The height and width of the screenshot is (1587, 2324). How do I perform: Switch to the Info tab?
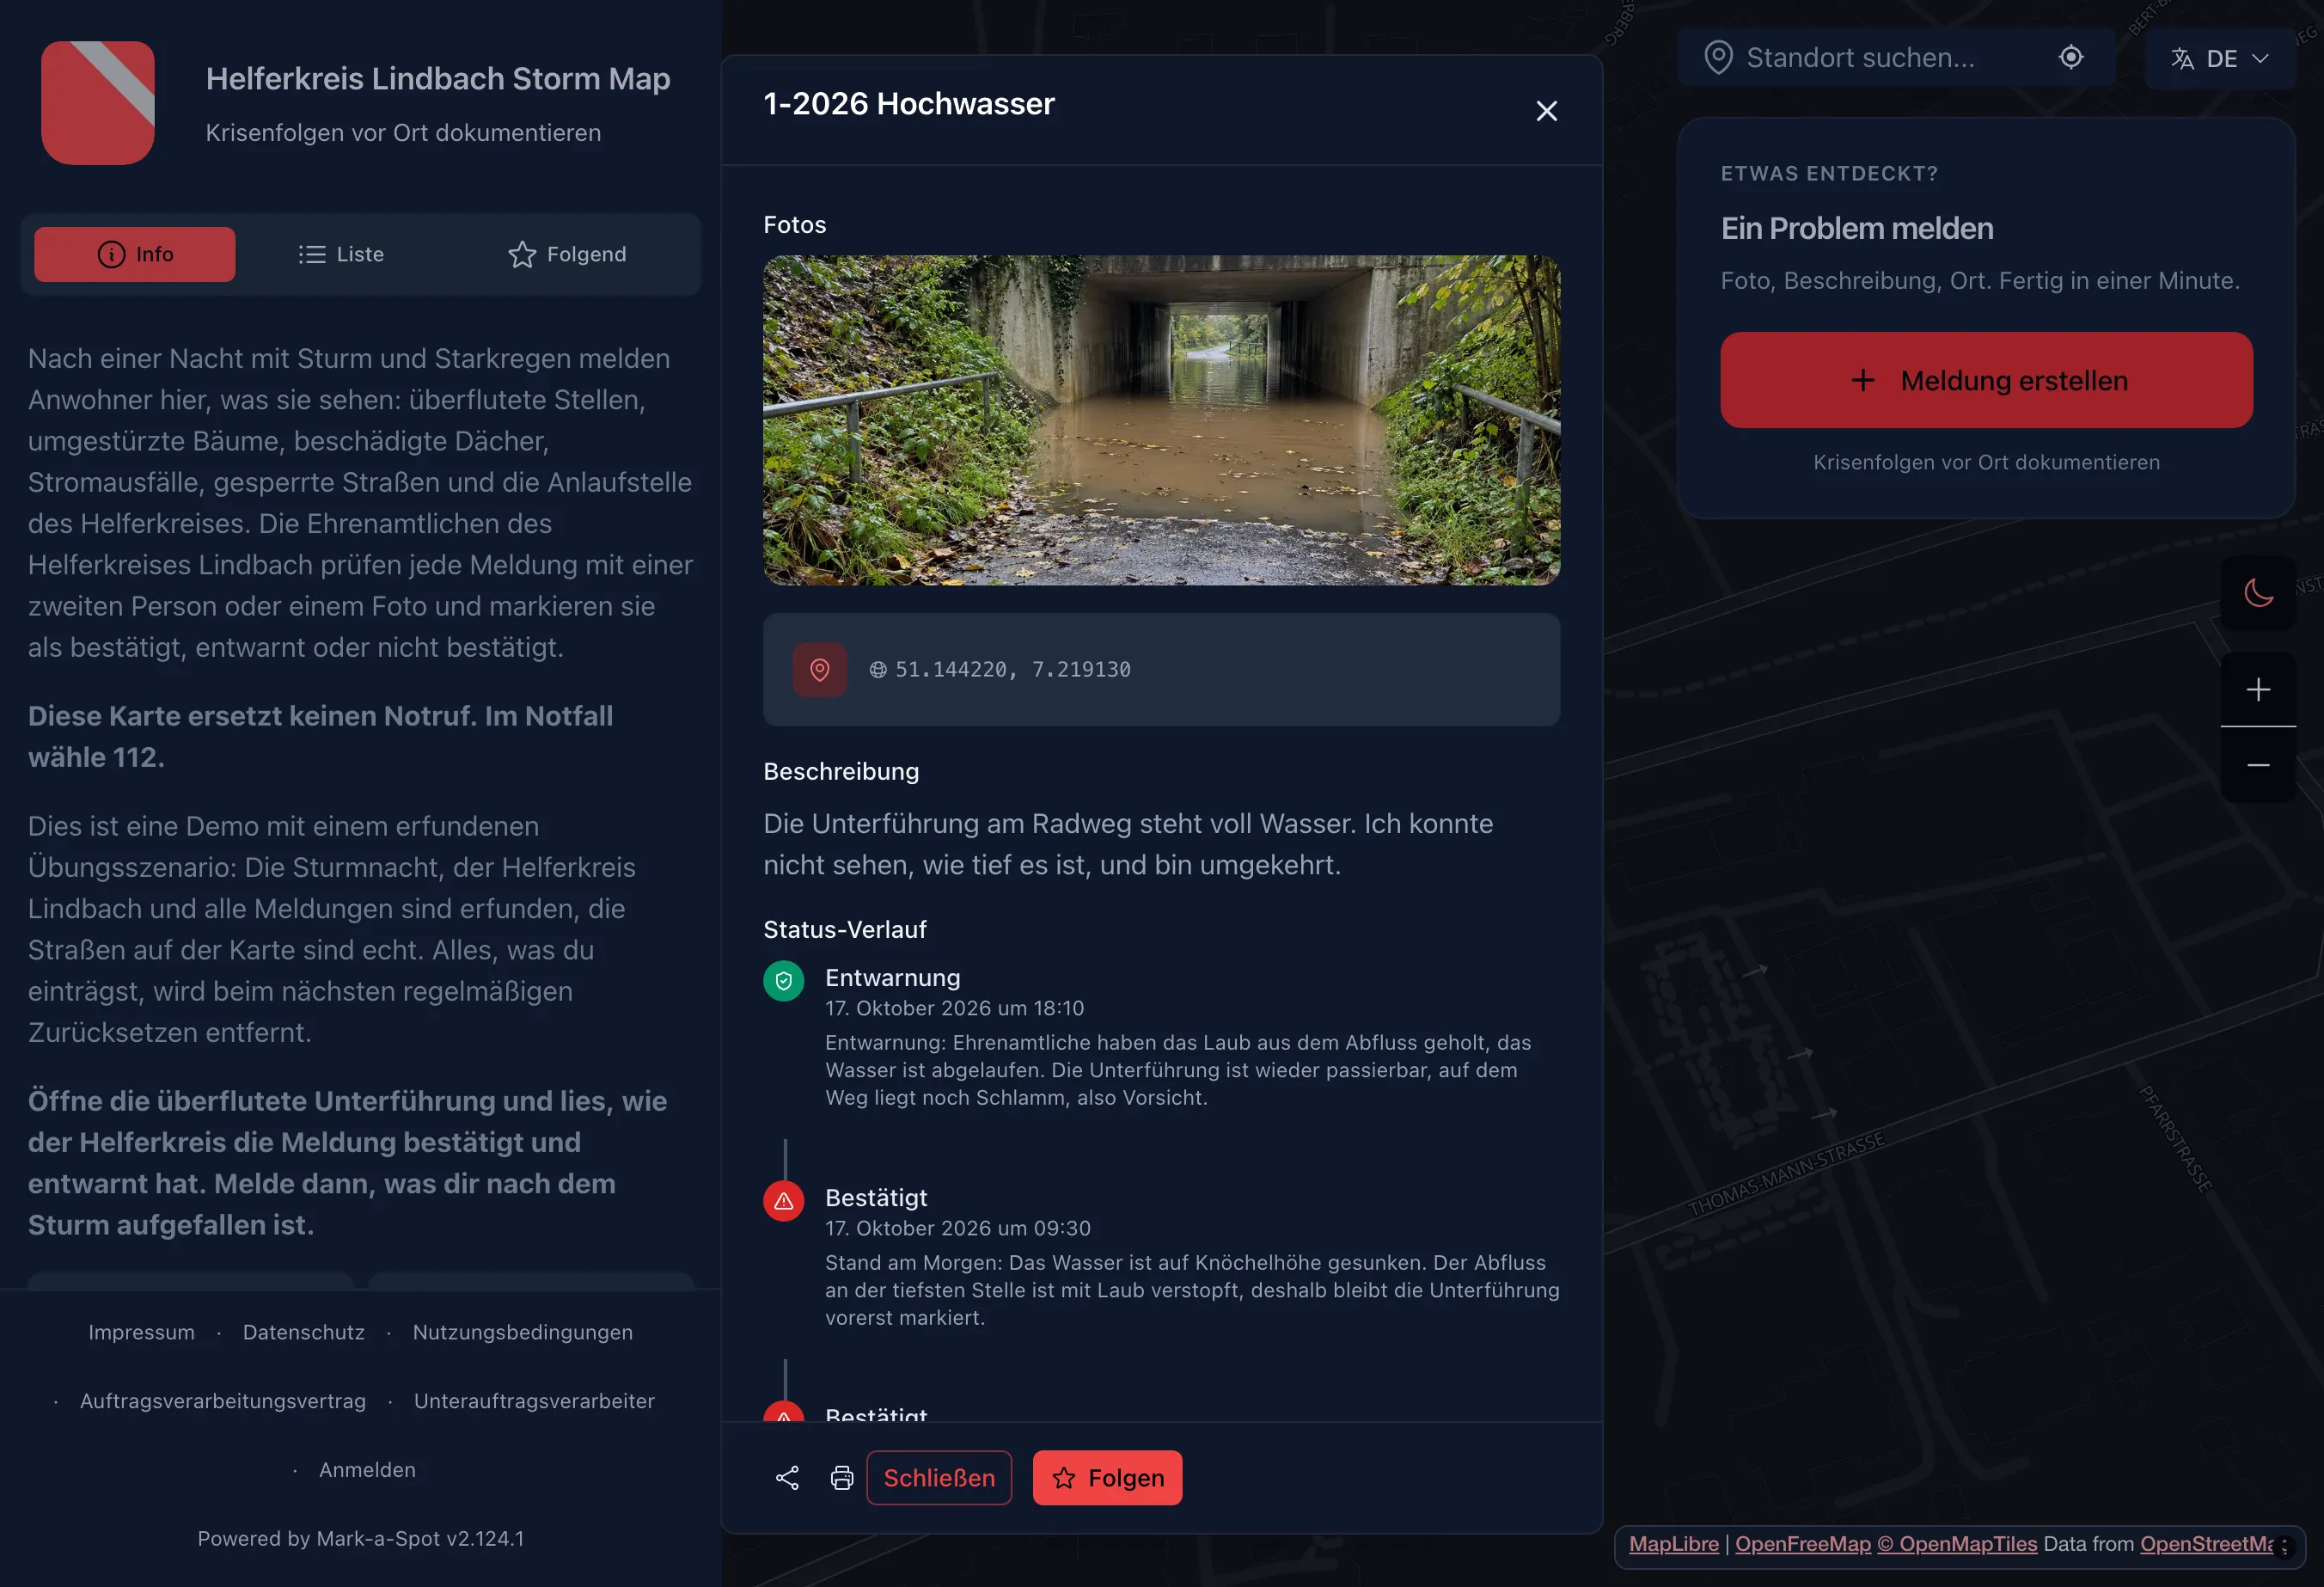pos(135,254)
